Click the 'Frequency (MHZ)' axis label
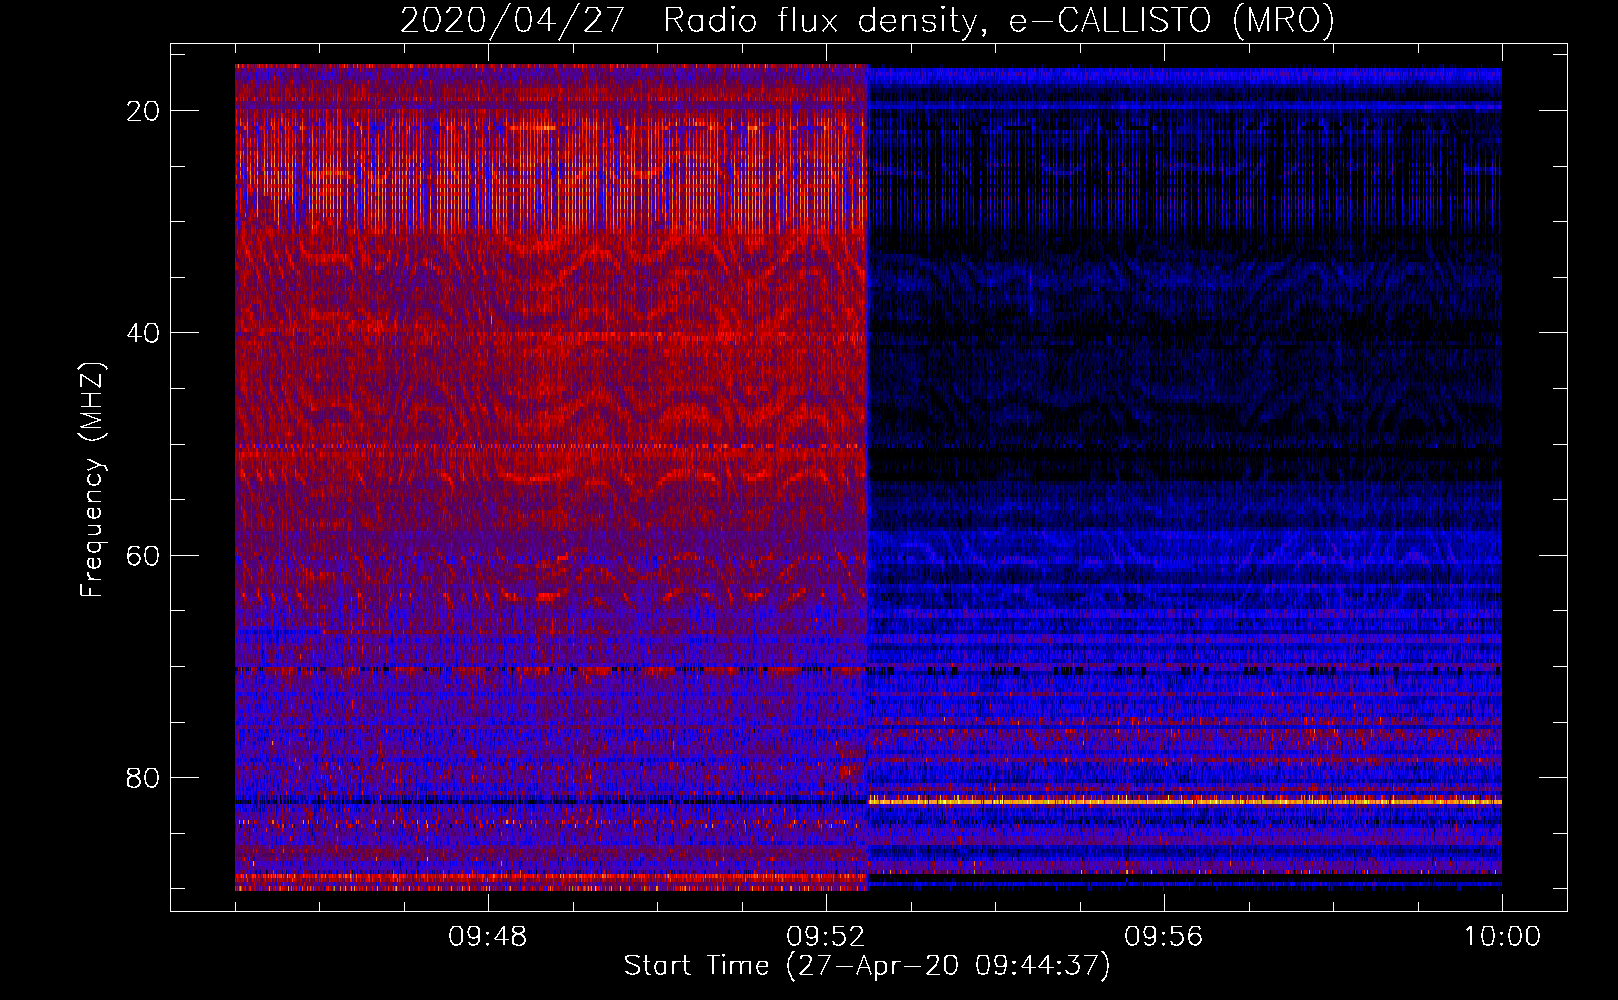Screen dimensions: 1618x1000 [x=92, y=480]
